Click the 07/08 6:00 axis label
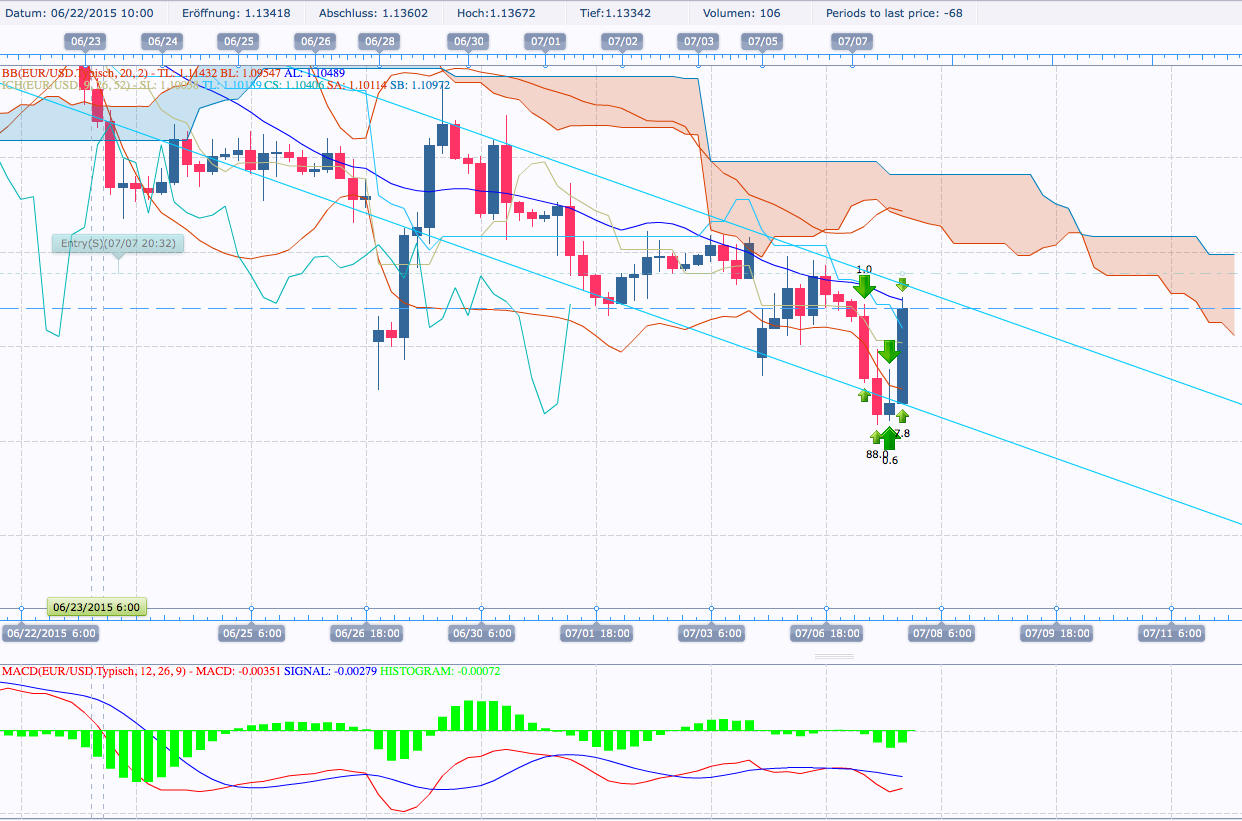 tap(941, 633)
